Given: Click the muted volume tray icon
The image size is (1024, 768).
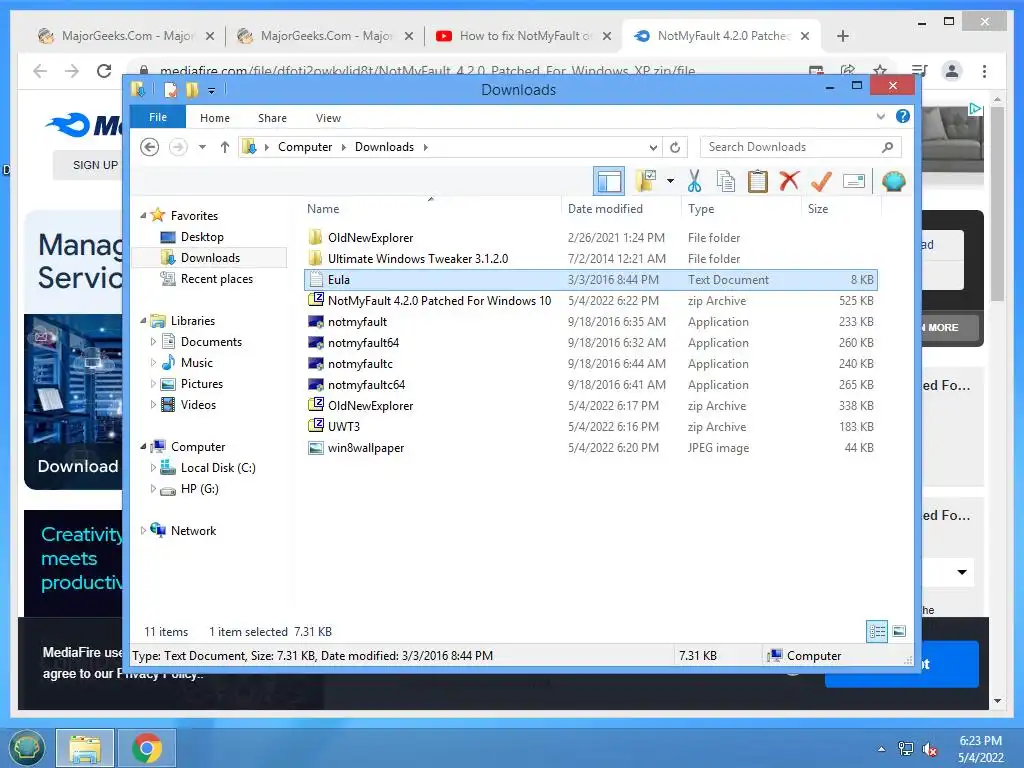Looking at the screenshot, I should (929, 749).
